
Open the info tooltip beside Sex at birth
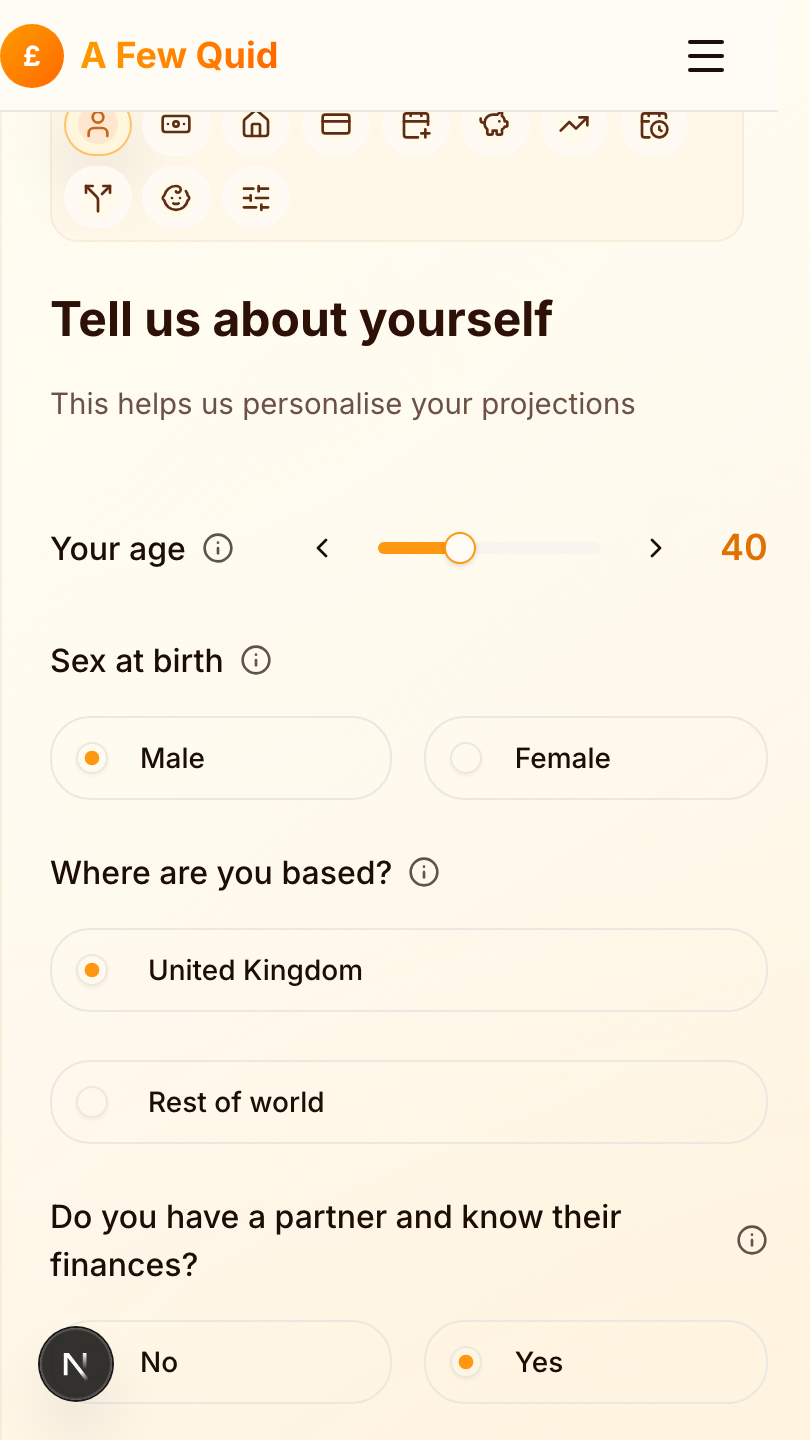pyautogui.click(x=256, y=661)
